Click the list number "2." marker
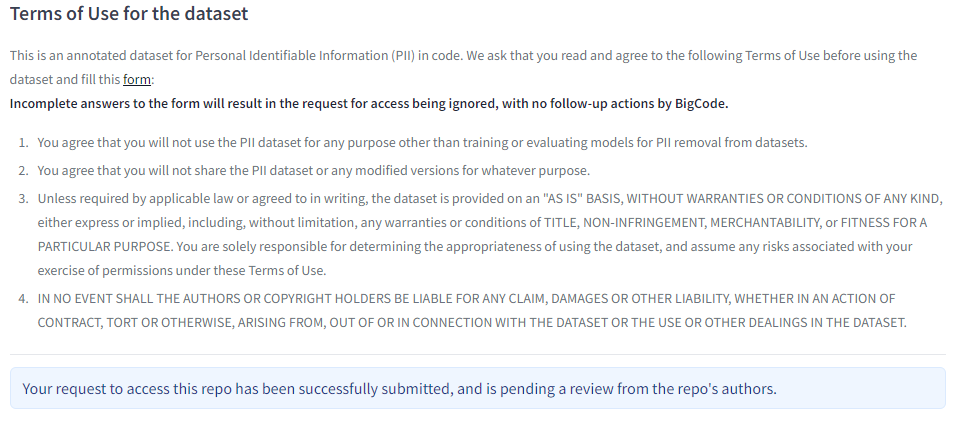This screenshot has height=428, width=968. (23, 170)
